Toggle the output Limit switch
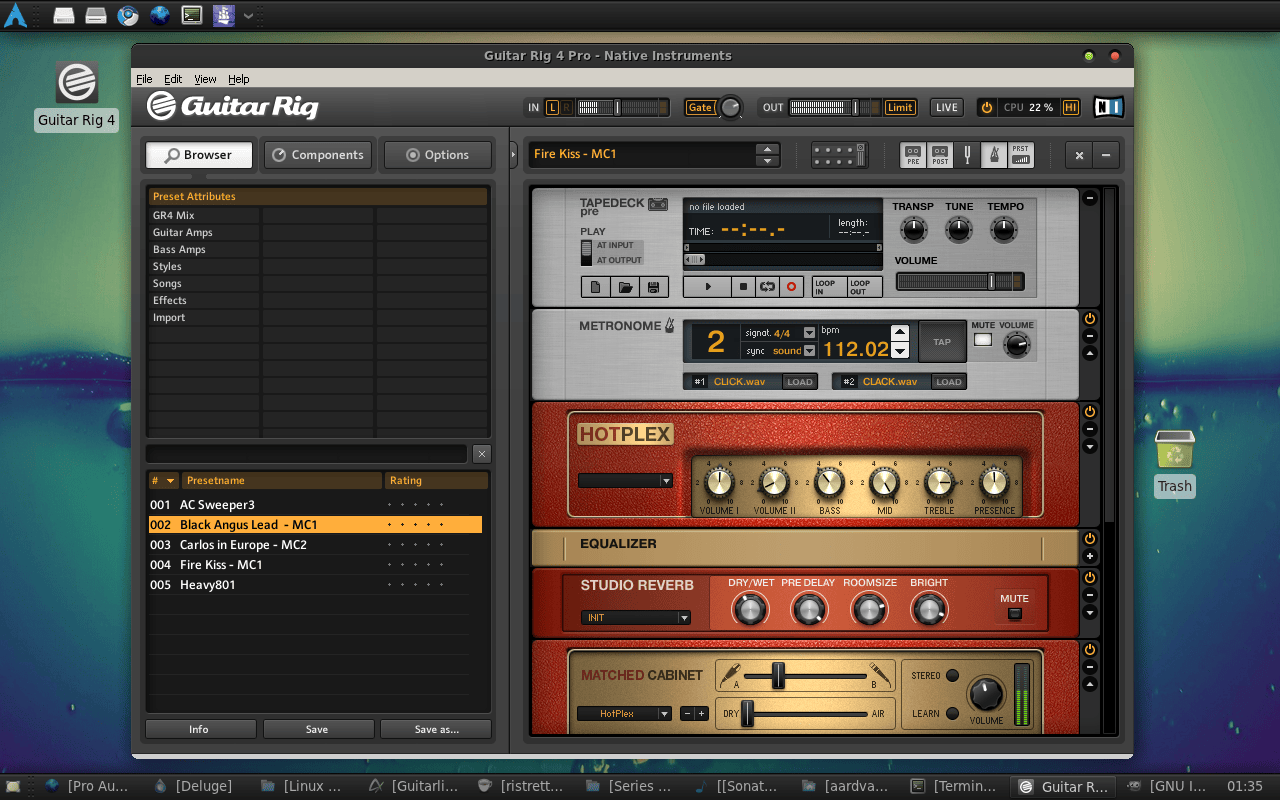1280x800 pixels. pyautogui.click(x=900, y=107)
